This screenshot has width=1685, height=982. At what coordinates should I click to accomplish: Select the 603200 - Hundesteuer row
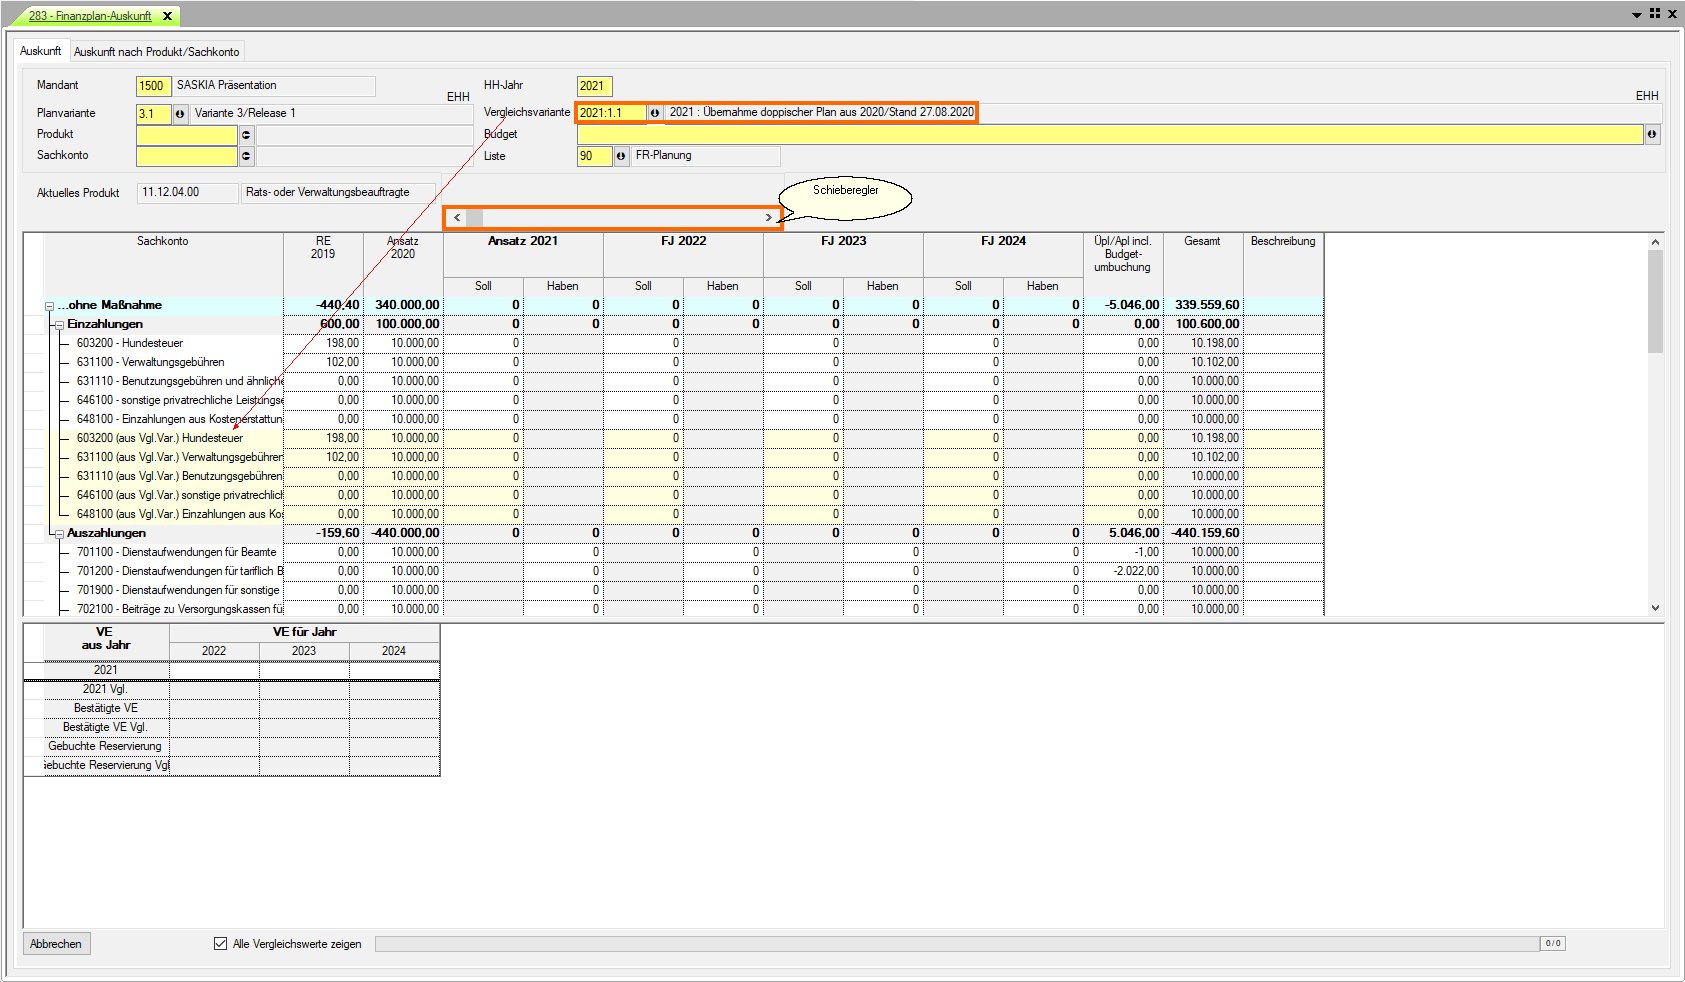click(130, 343)
